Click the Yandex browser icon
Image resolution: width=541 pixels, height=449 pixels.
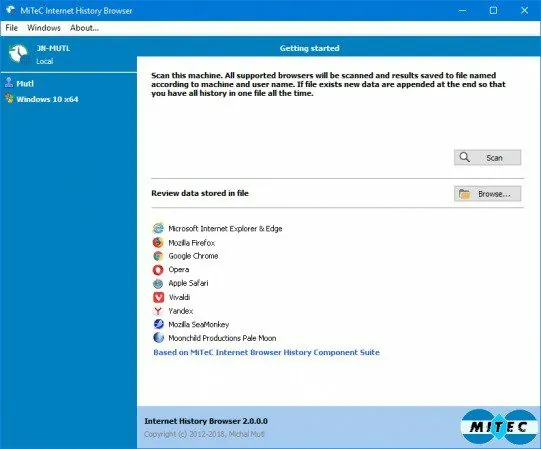coord(158,311)
